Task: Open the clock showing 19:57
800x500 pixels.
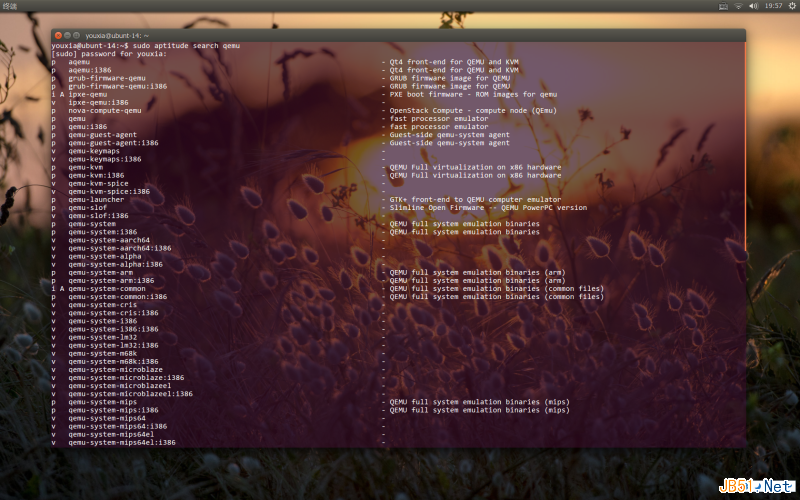Action: [773, 6]
